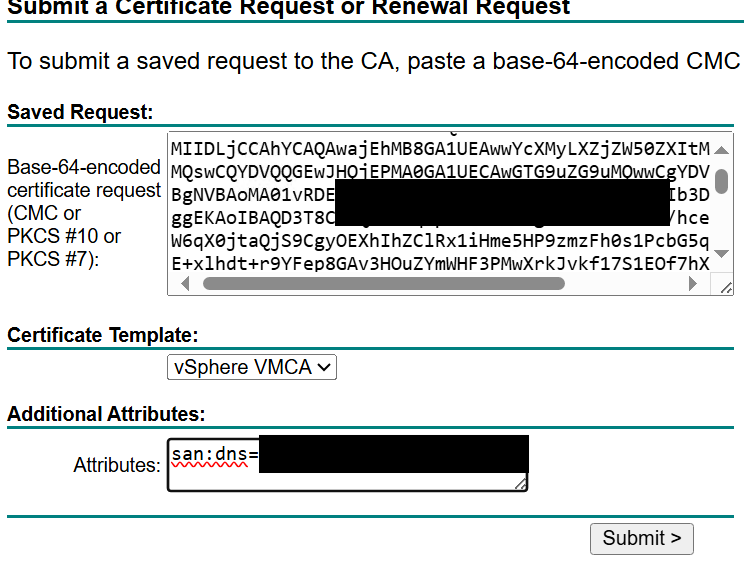Click the horizontal scroll-right arrow
Viewport: 744px width, 562px height.
(x=693, y=284)
